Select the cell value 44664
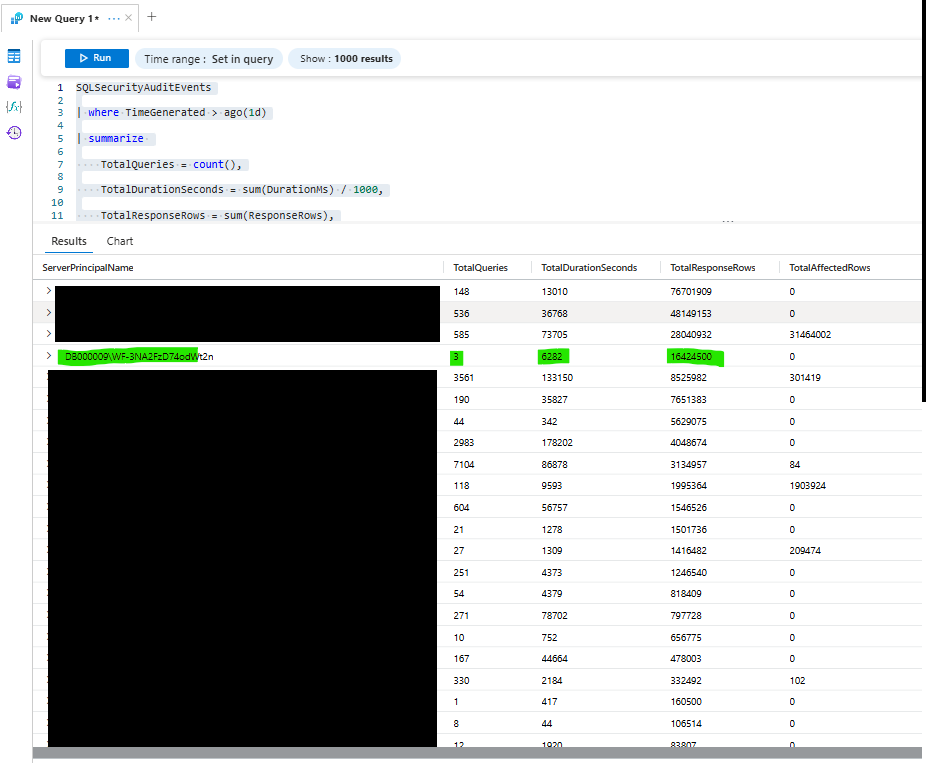The height and width of the screenshot is (763, 926). pyautogui.click(x=554, y=659)
